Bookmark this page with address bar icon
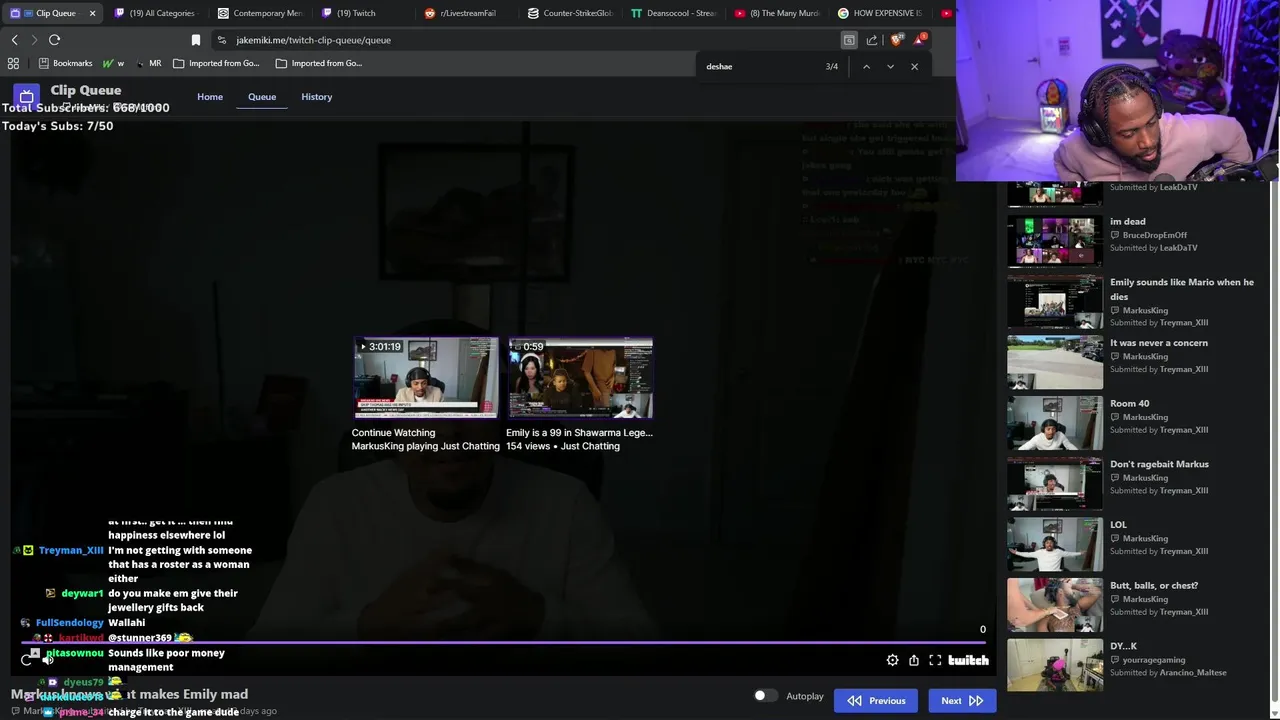The height and width of the screenshot is (720, 1280). coord(196,40)
